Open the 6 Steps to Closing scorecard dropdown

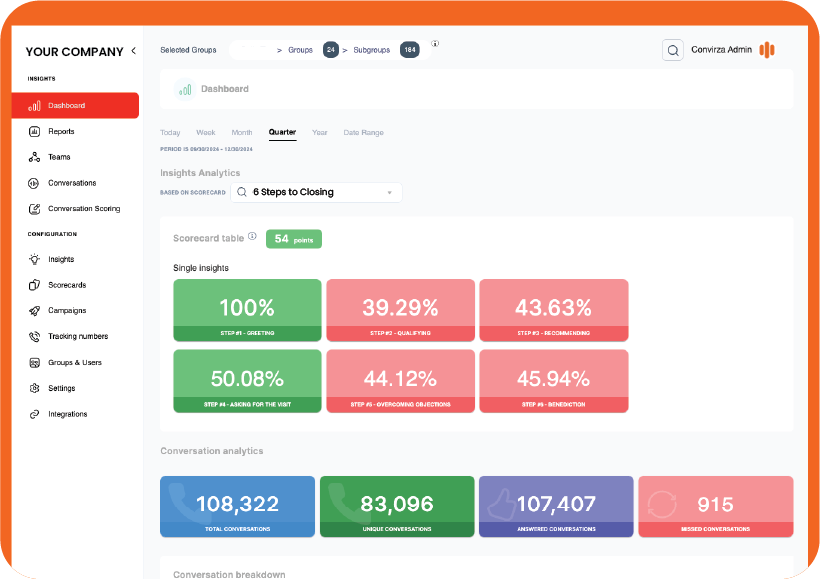(x=316, y=191)
